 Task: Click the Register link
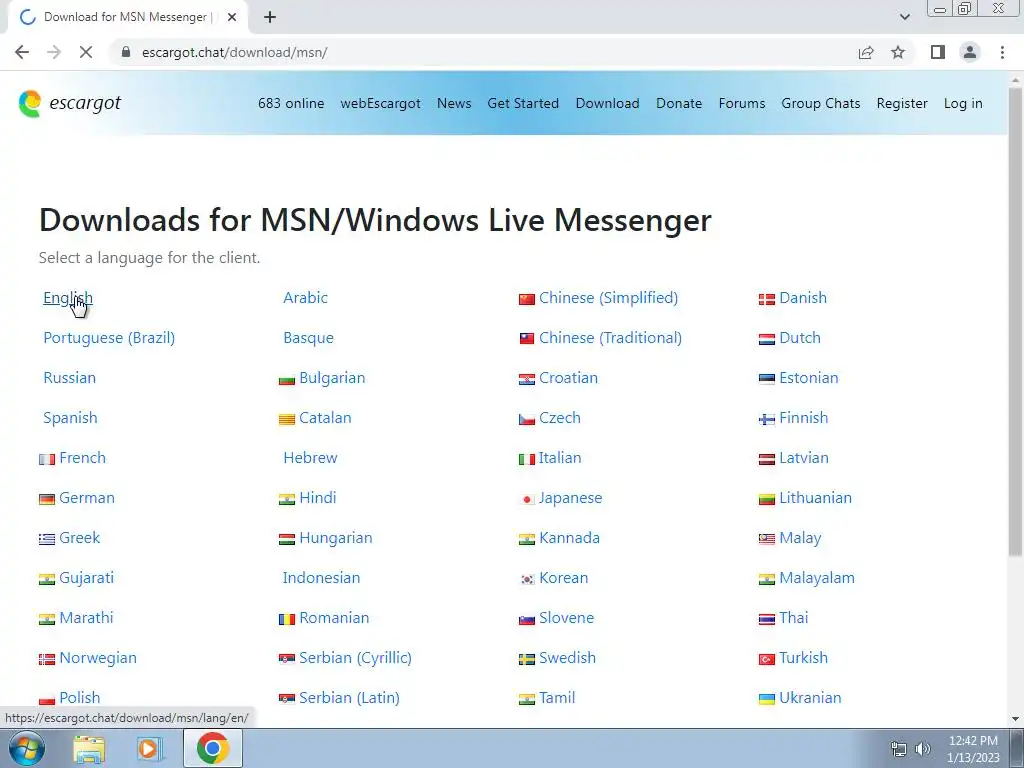(x=902, y=103)
